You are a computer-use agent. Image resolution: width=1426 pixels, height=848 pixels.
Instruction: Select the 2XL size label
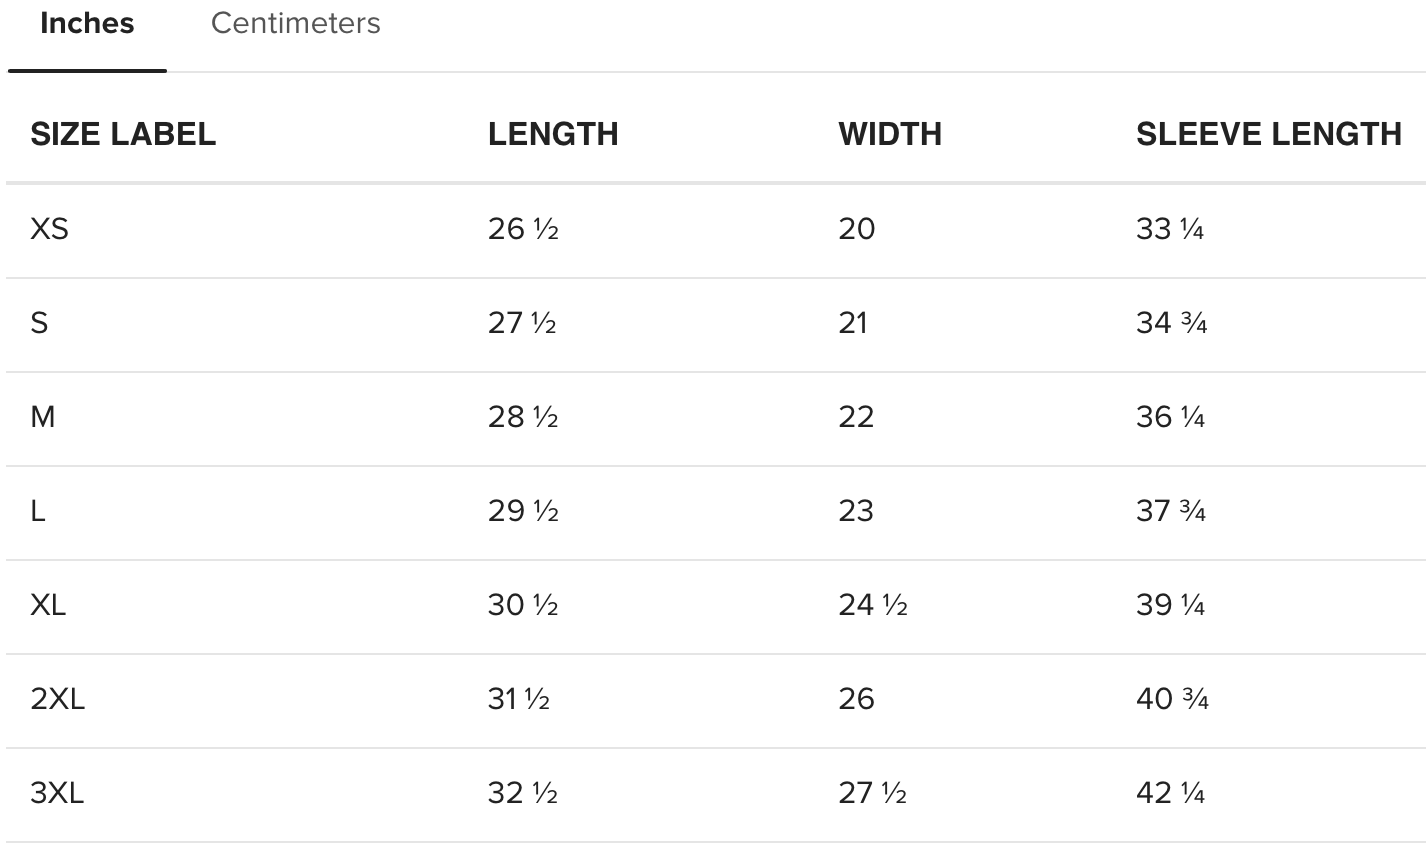57,699
